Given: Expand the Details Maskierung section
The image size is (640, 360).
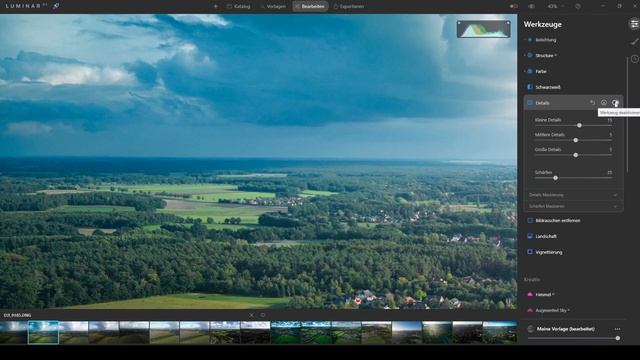Looking at the screenshot, I should point(573,195).
